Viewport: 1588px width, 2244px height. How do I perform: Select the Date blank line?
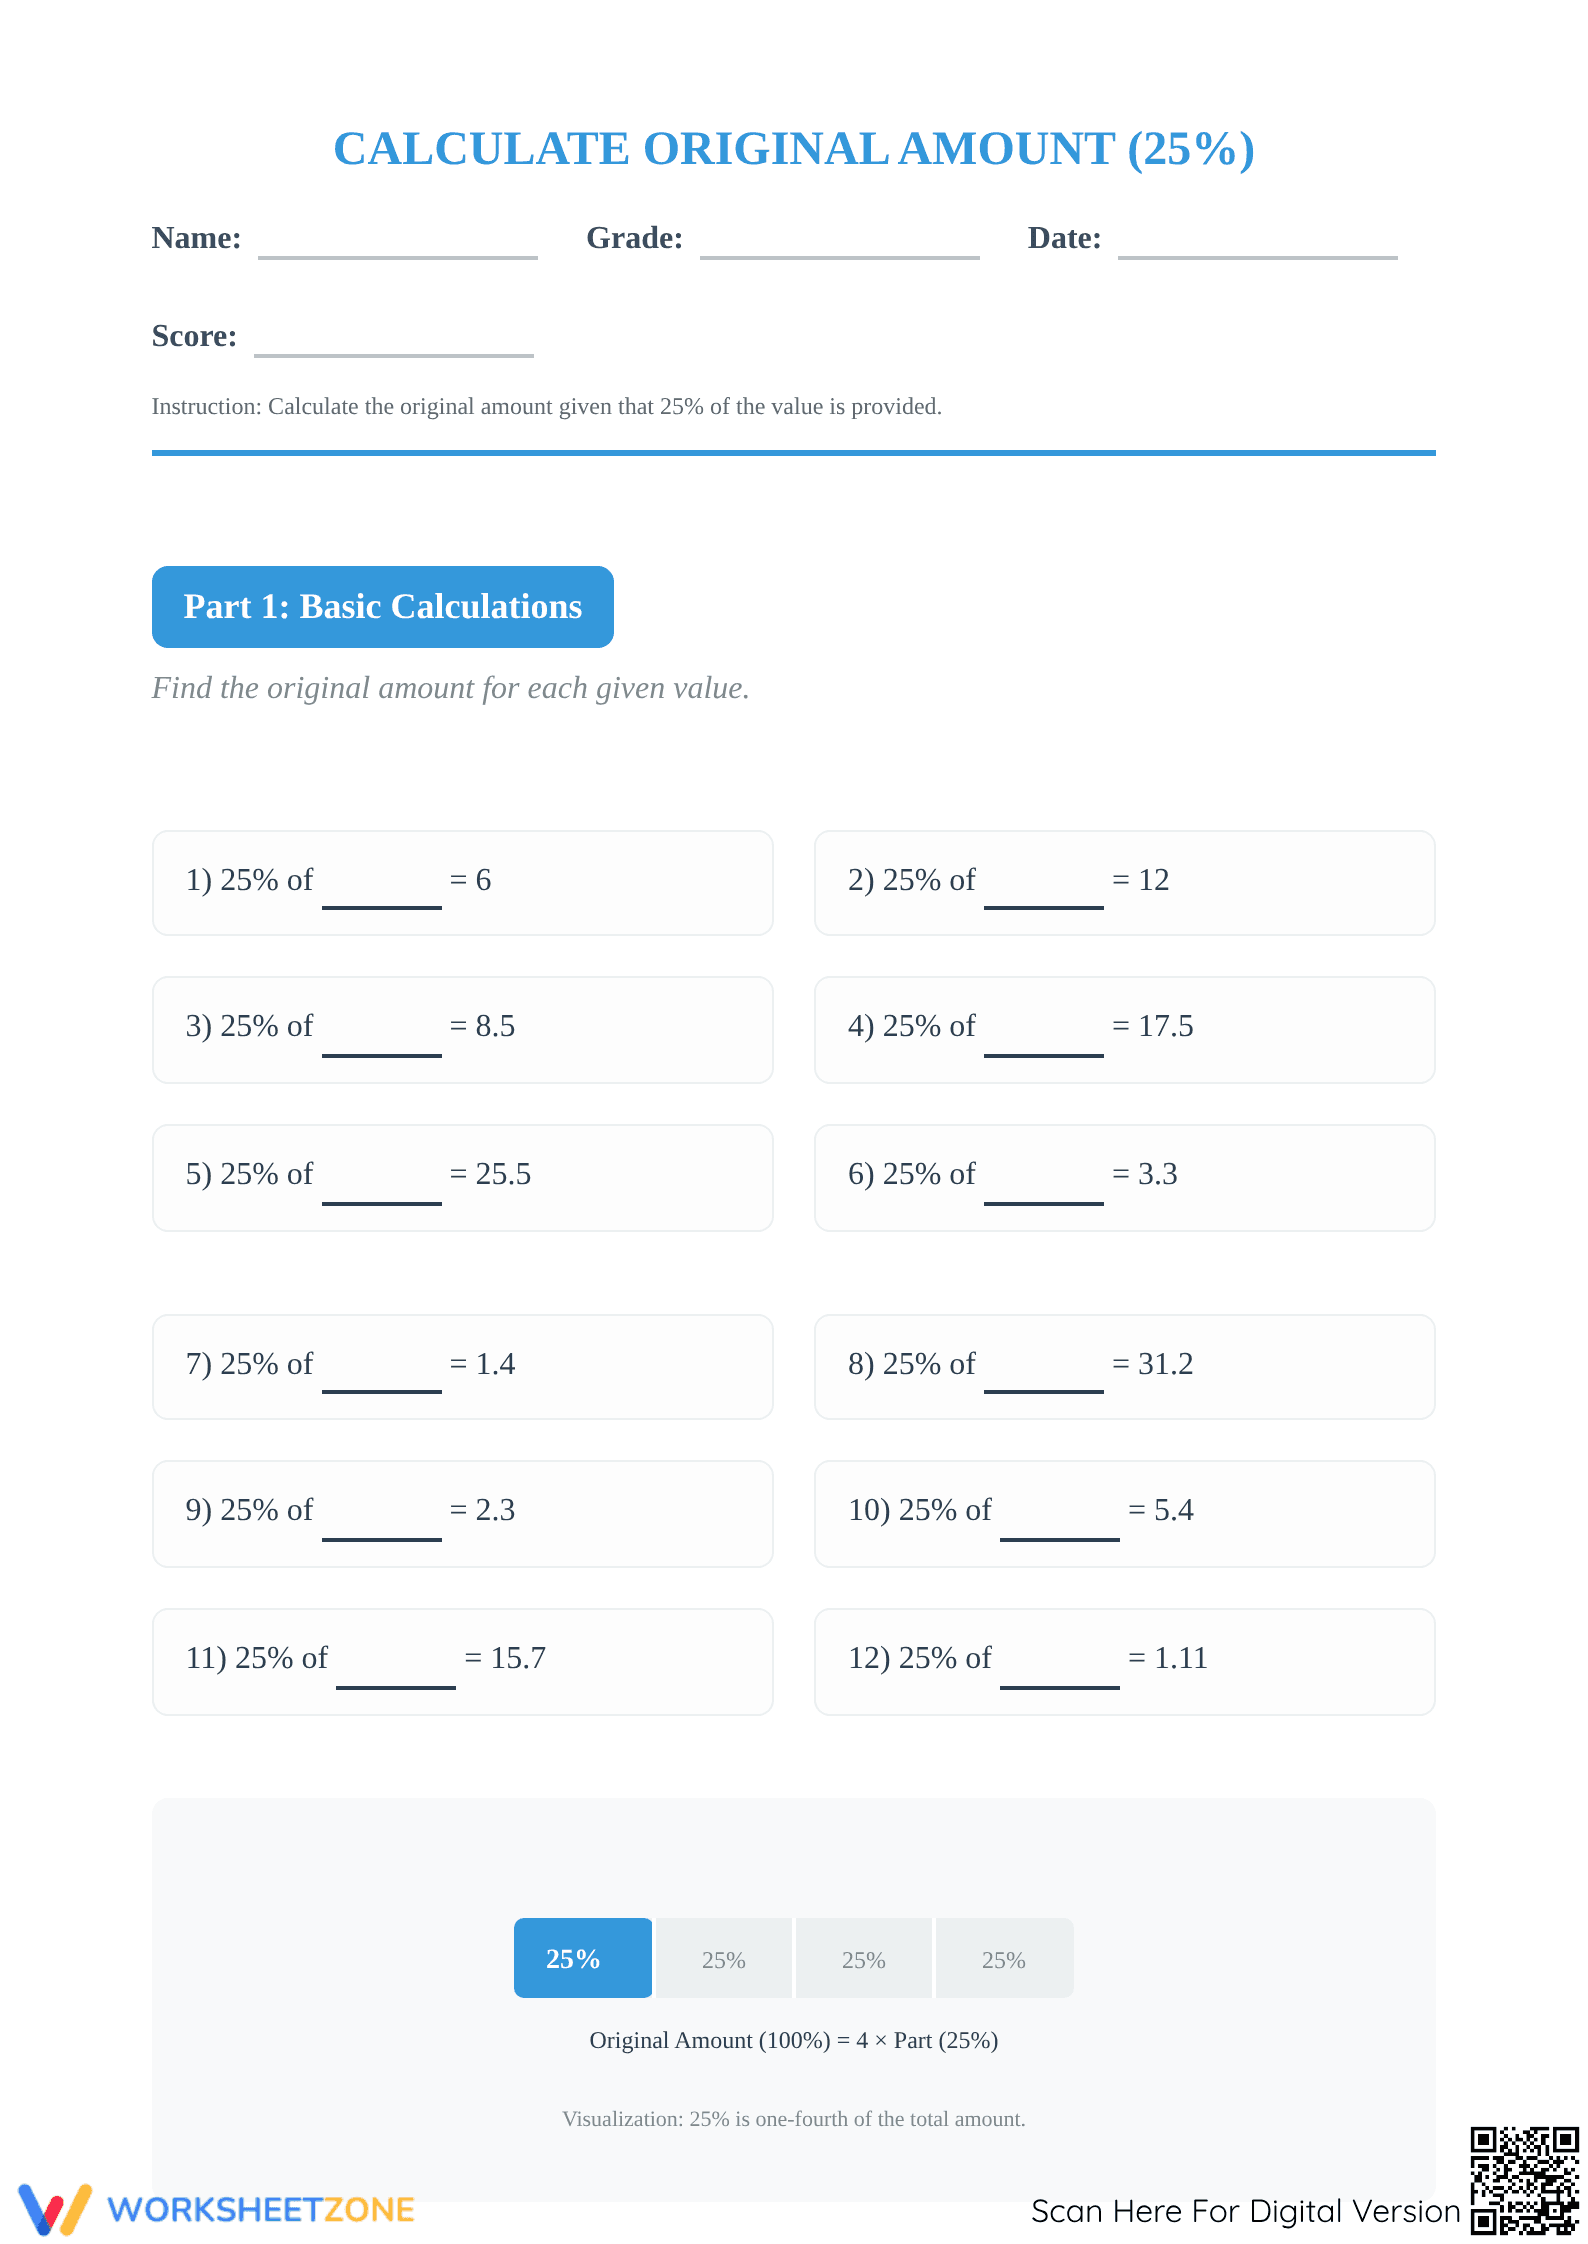1258,243
